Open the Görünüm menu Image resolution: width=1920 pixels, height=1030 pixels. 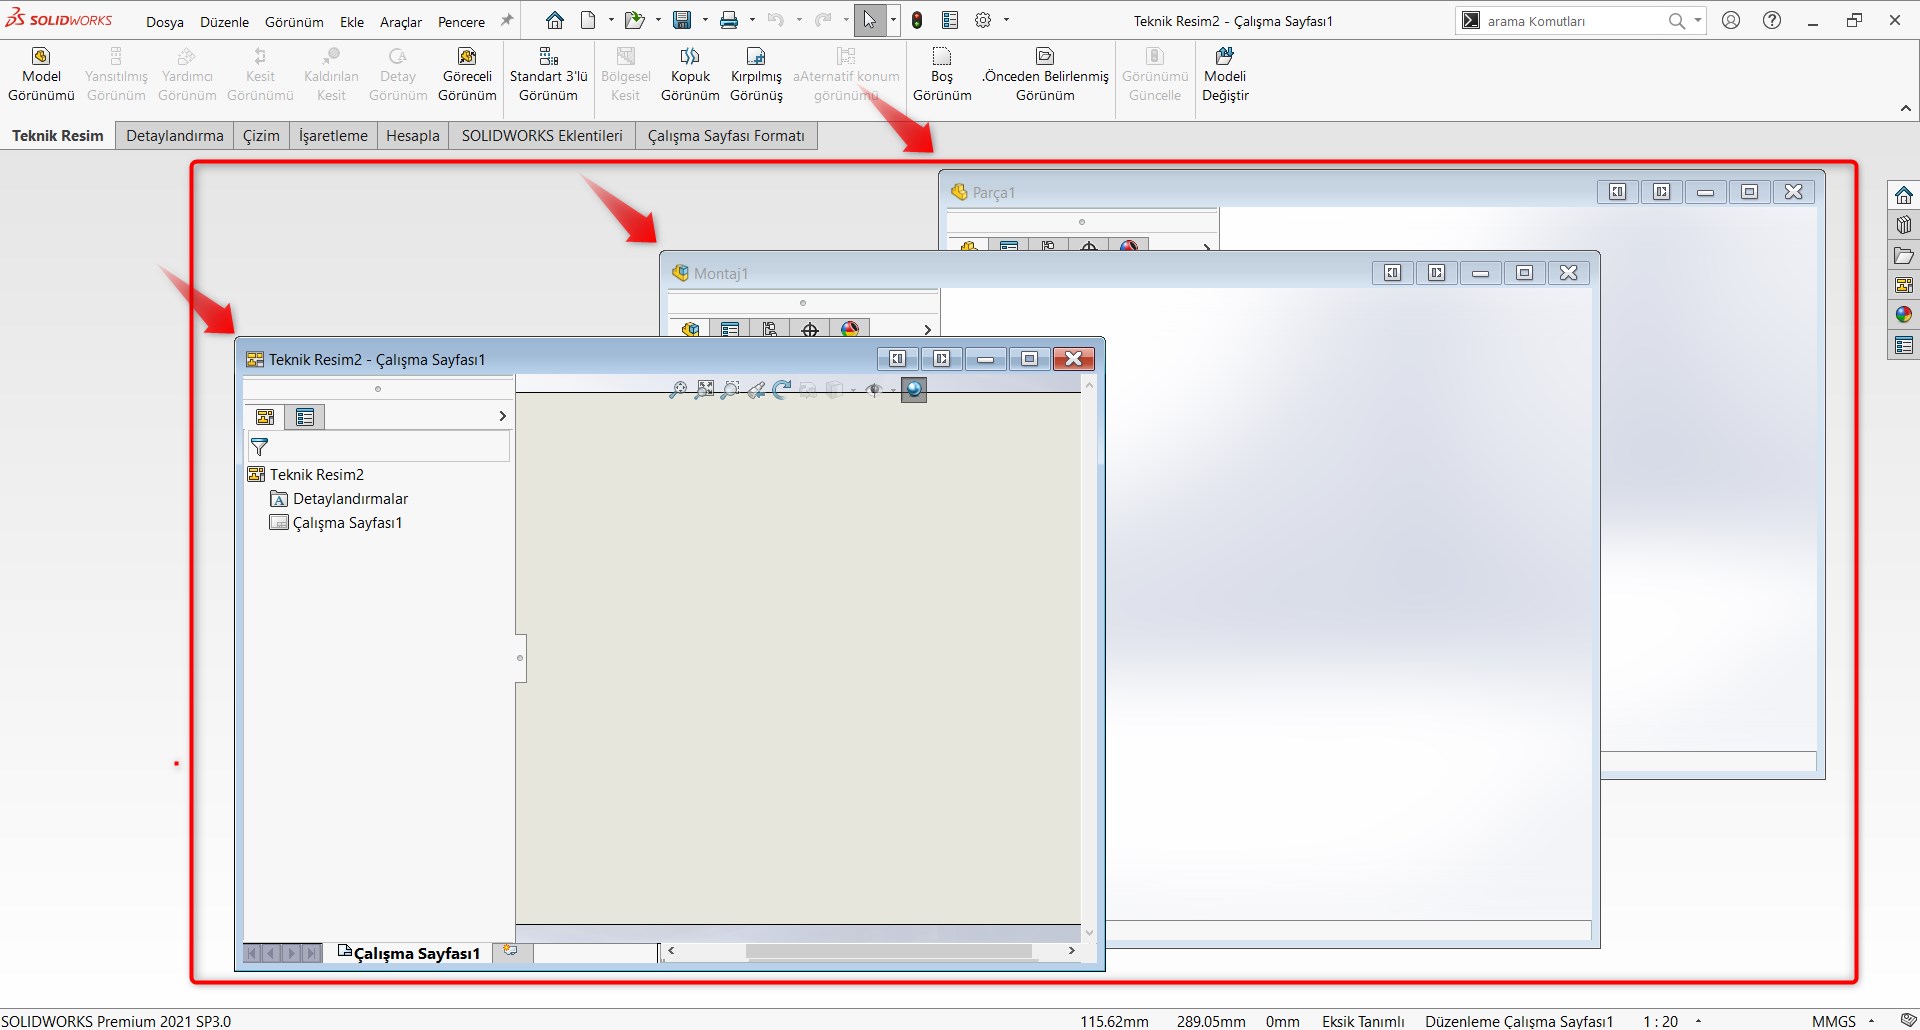[294, 22]
